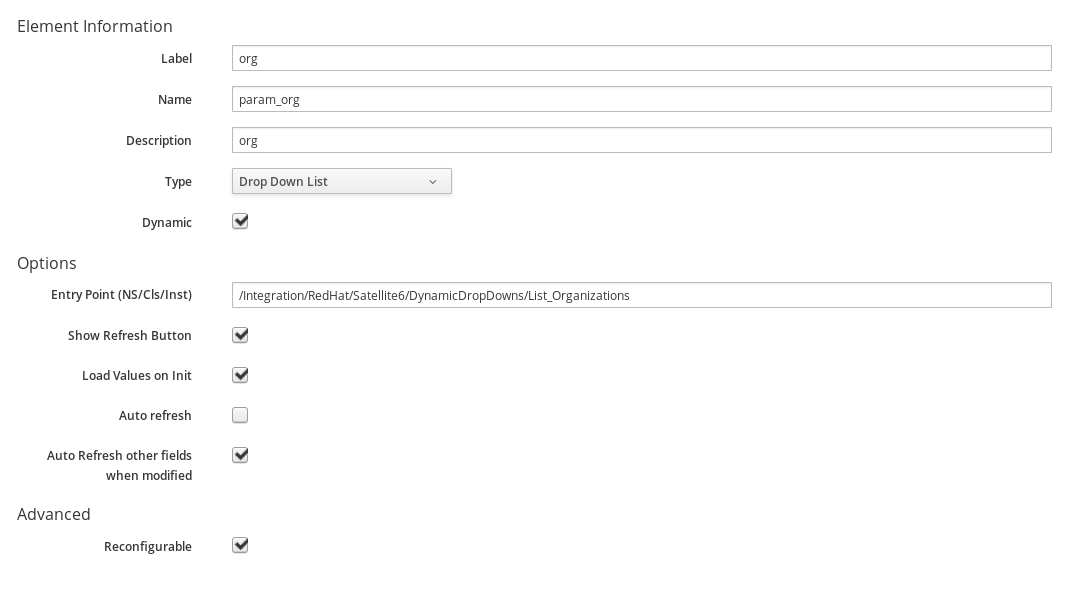This screenshot has width=1084, height=595.
Task: Click into the Label text field
Action: (x=642, y=58)
